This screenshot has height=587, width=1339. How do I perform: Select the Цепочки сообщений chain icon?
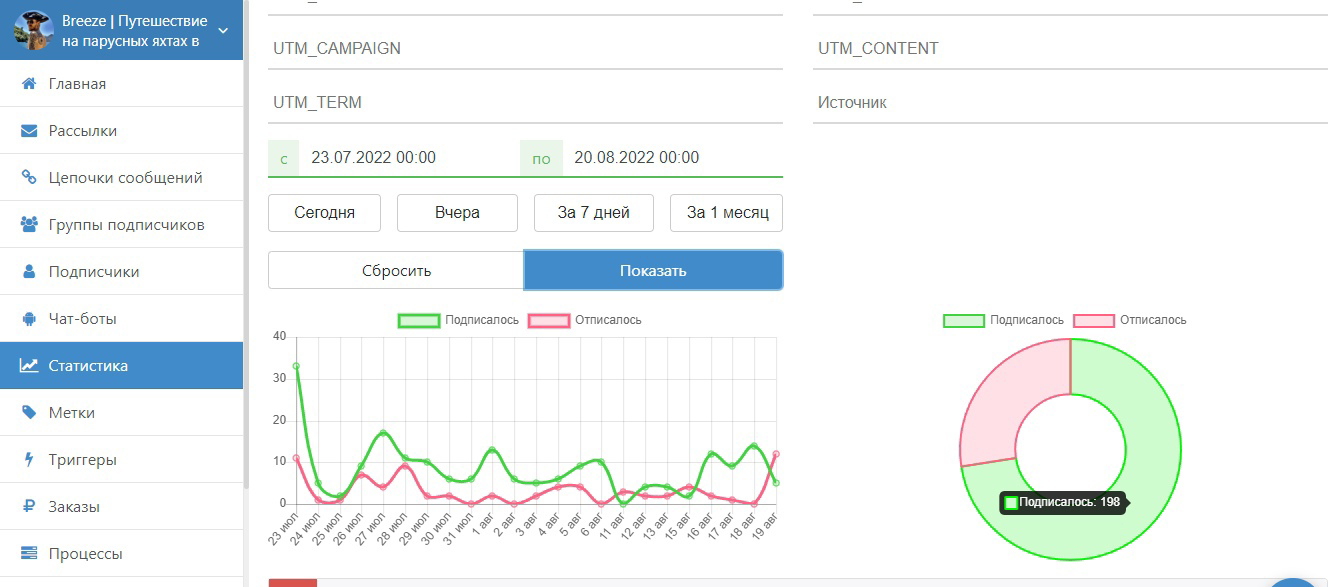pos(29,178)
